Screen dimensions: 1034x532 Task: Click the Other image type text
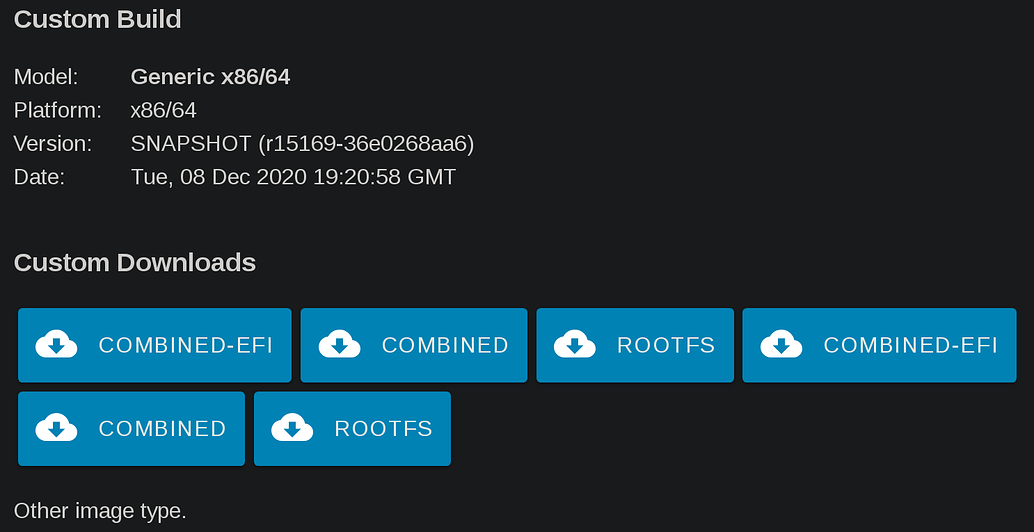pyautogui.click(x=100, y=510)
